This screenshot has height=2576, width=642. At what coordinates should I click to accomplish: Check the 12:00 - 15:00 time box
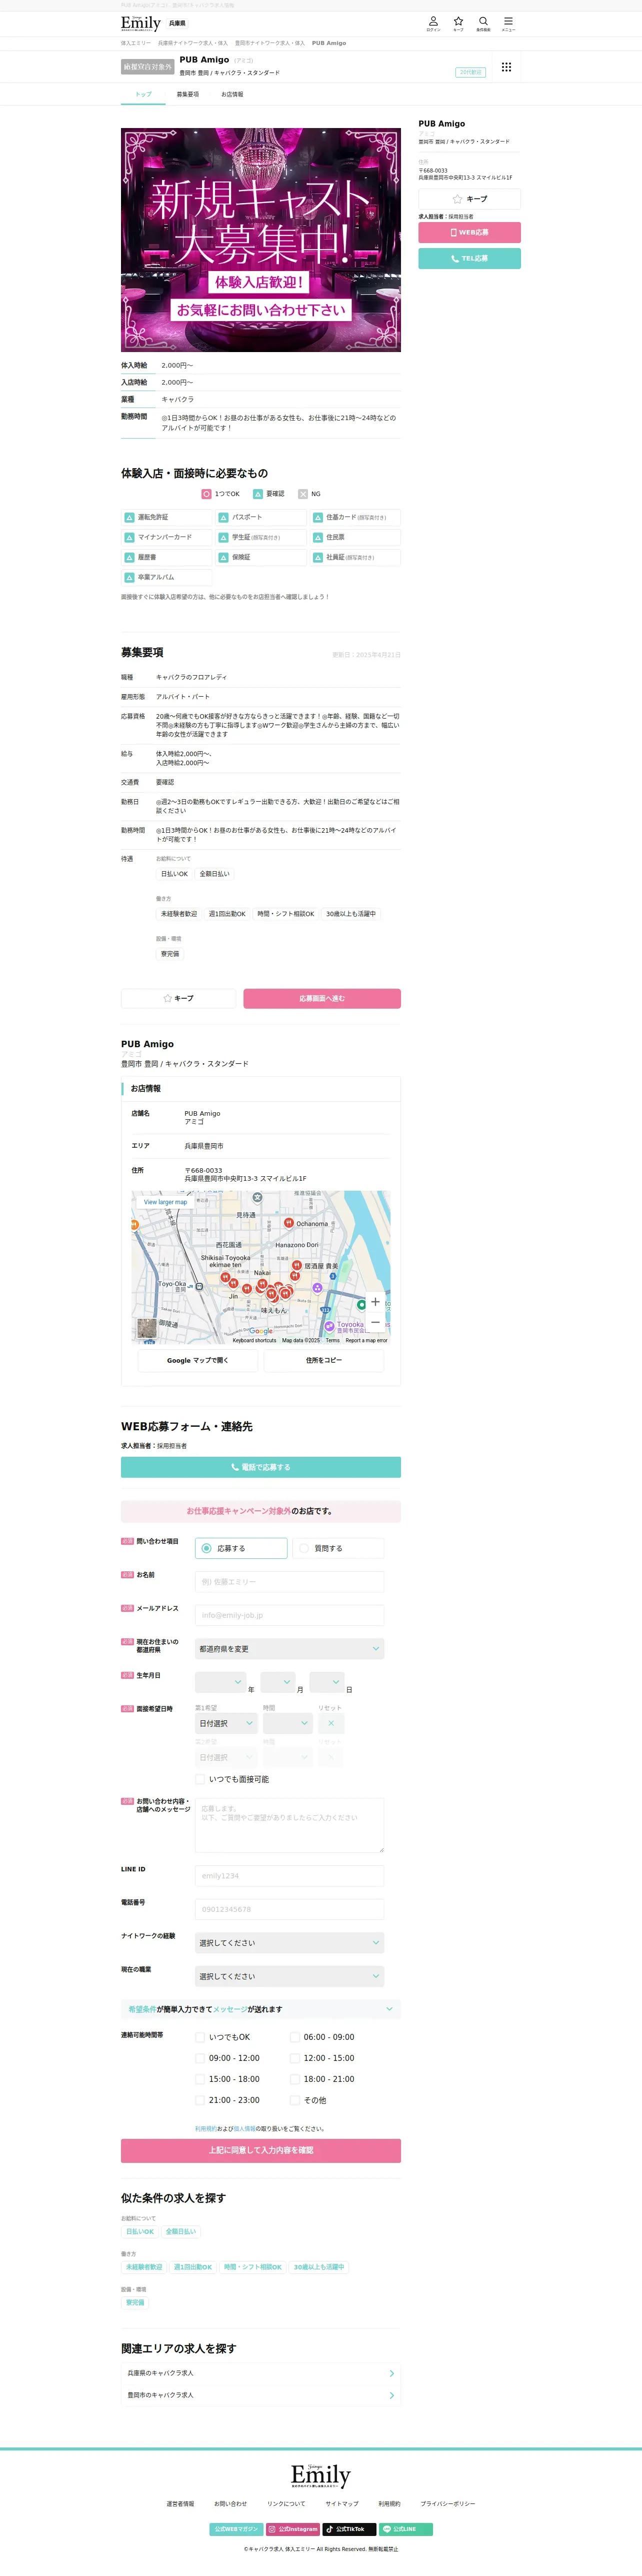pos(295,2058)
